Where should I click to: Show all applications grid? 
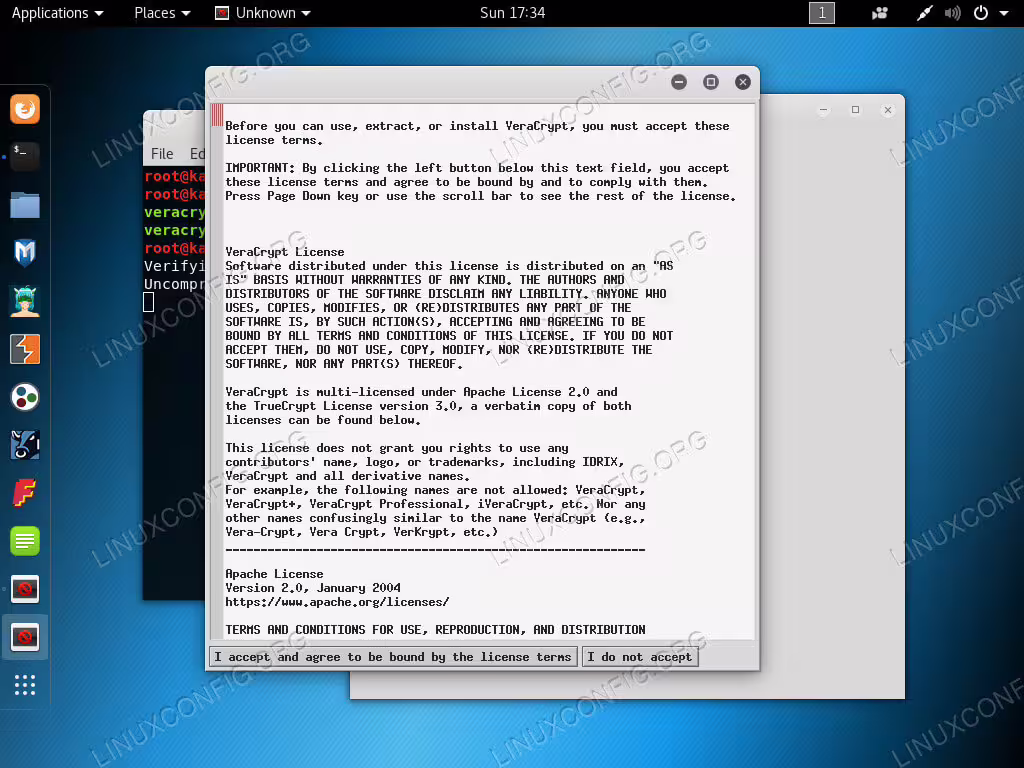click(x=25, y=684)
